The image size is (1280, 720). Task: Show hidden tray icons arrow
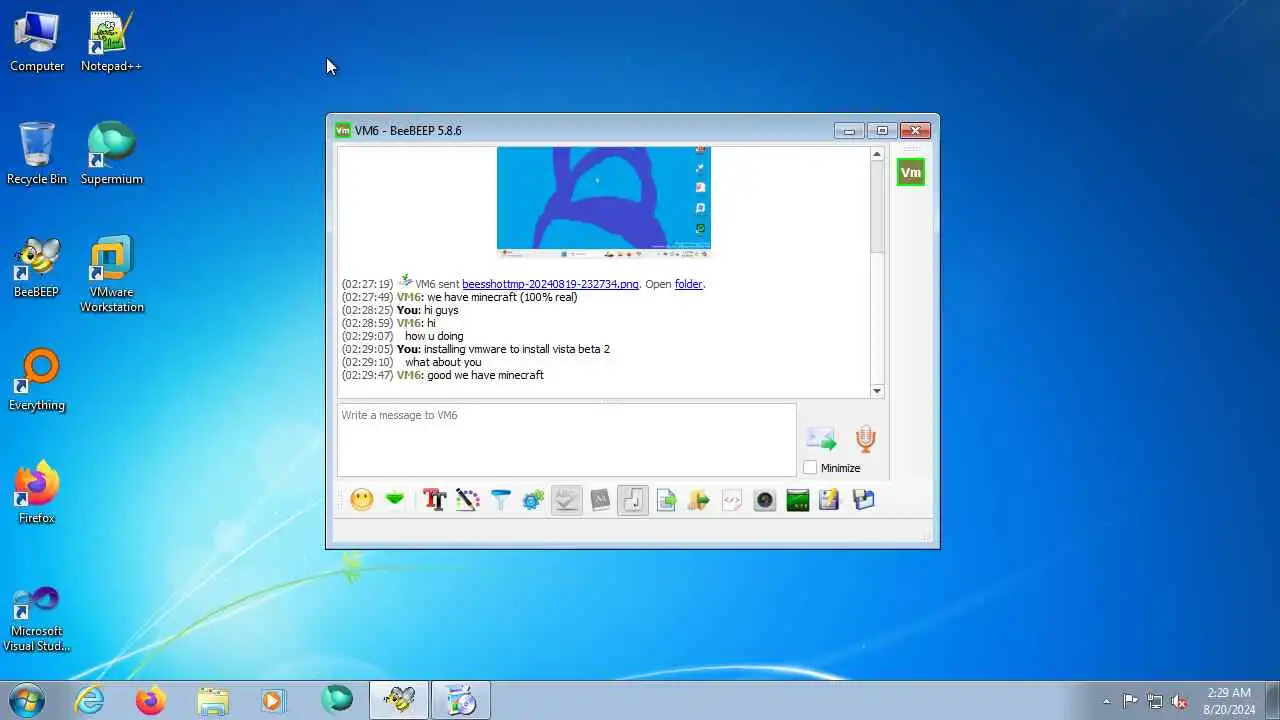(1106, 701)
